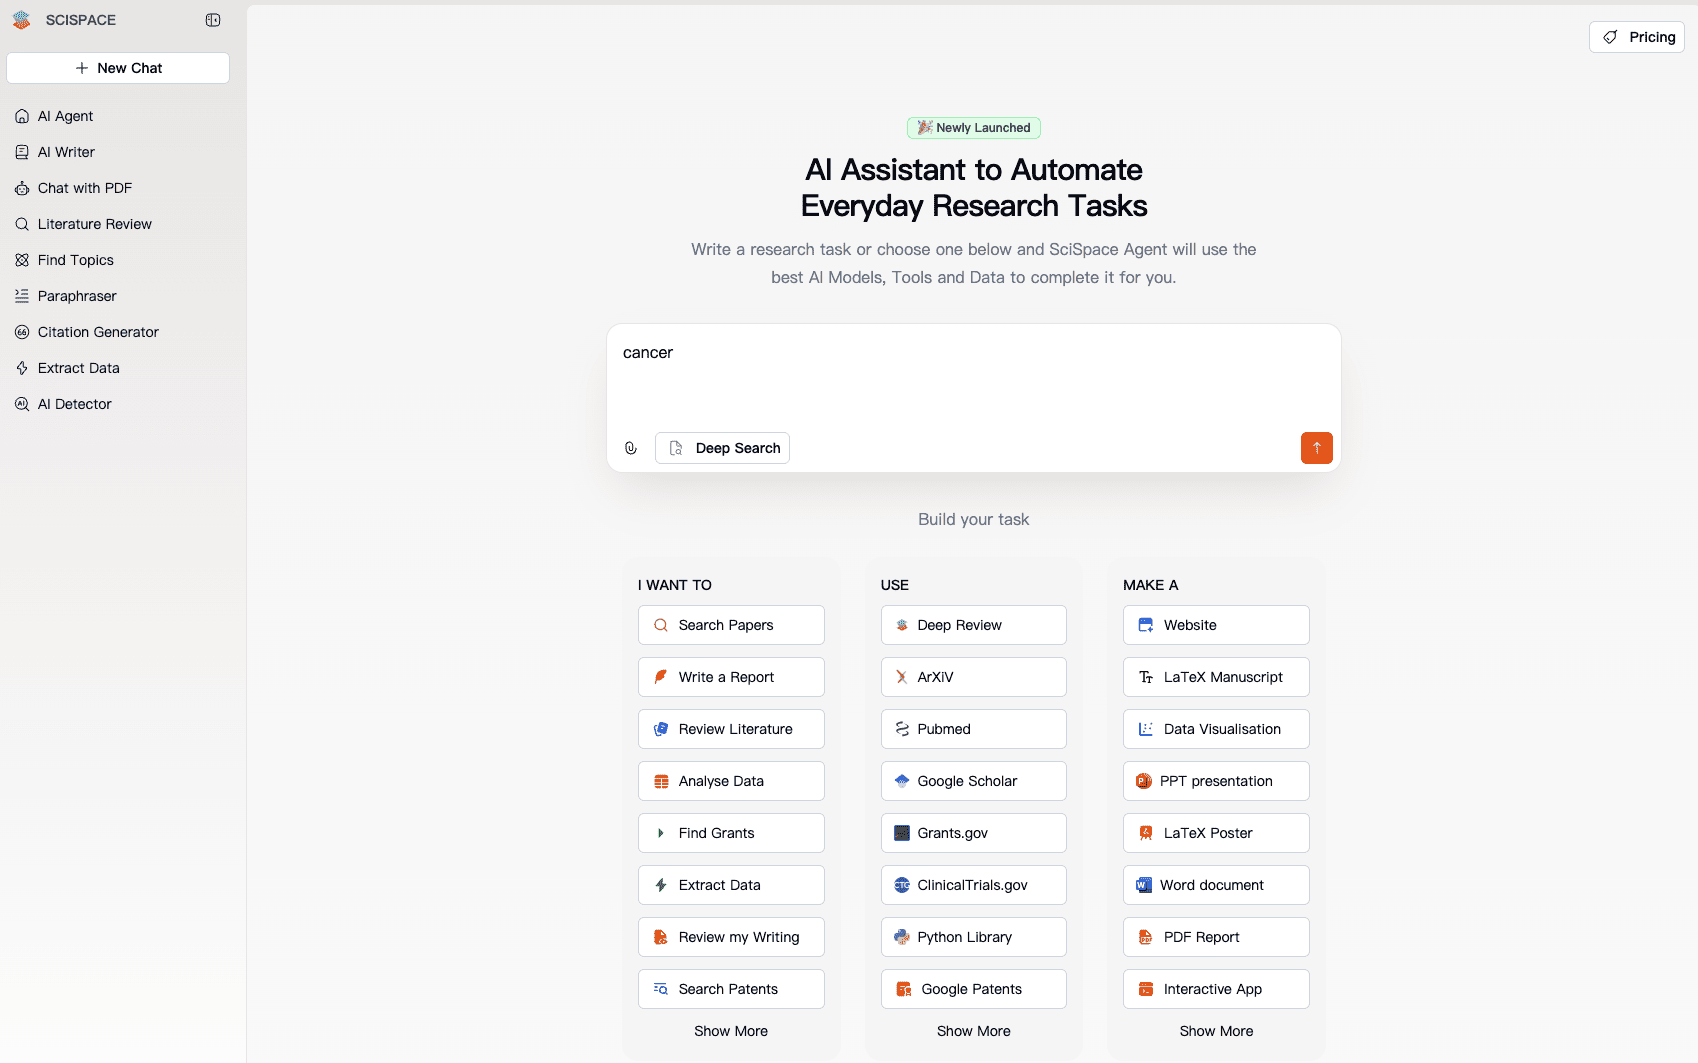Toggle the Deep Search option

pos(722,448)
